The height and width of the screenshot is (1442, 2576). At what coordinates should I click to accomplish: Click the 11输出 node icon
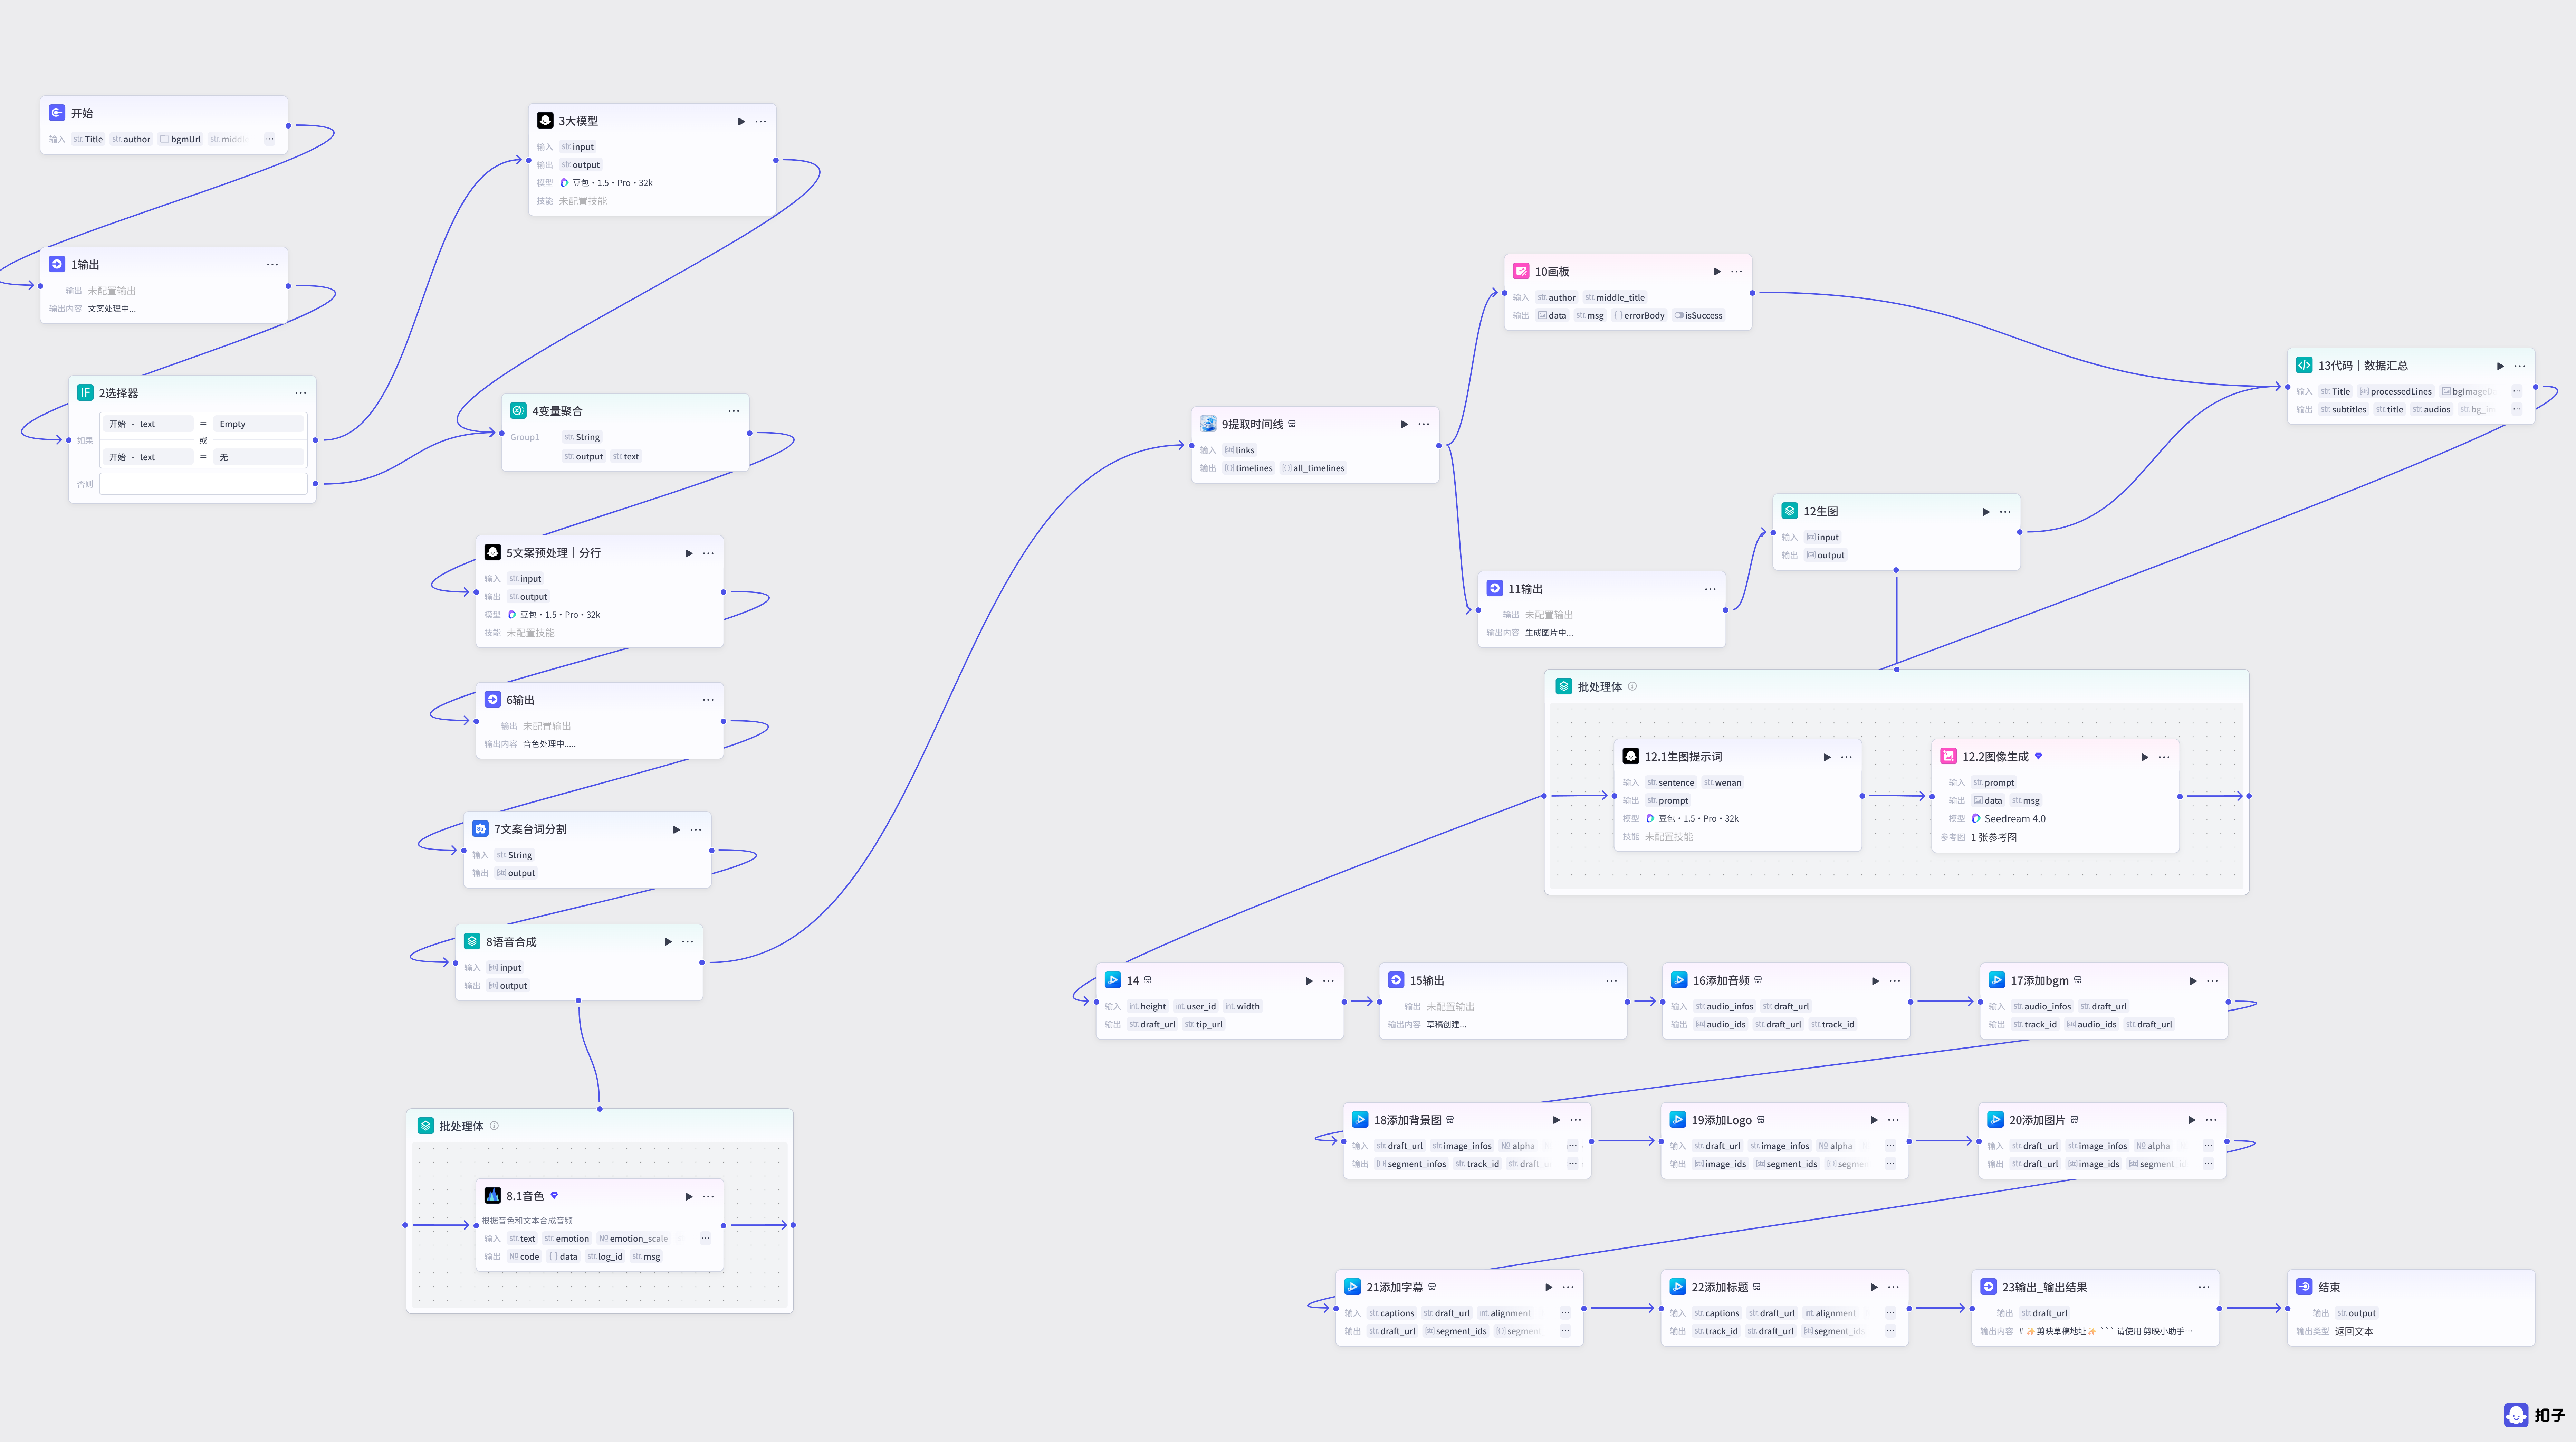click(1495, 588)
